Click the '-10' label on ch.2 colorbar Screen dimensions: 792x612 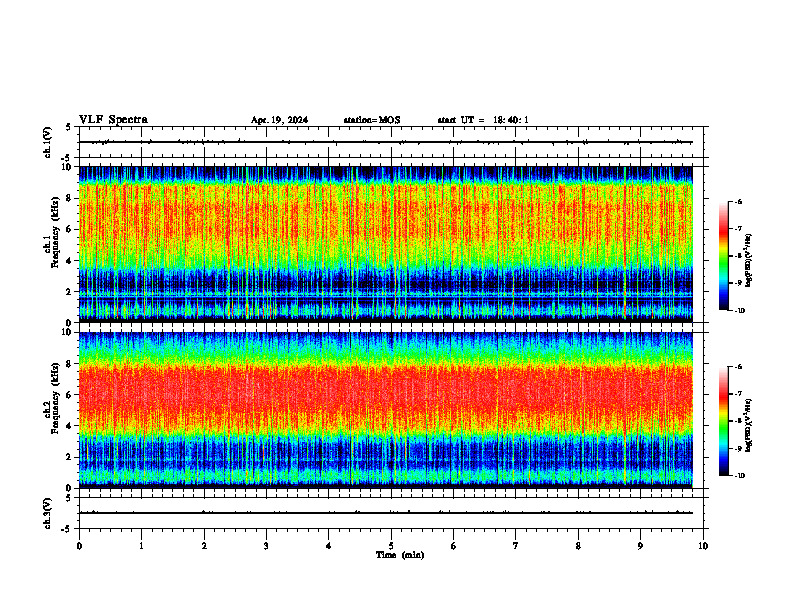coord(739,475)
